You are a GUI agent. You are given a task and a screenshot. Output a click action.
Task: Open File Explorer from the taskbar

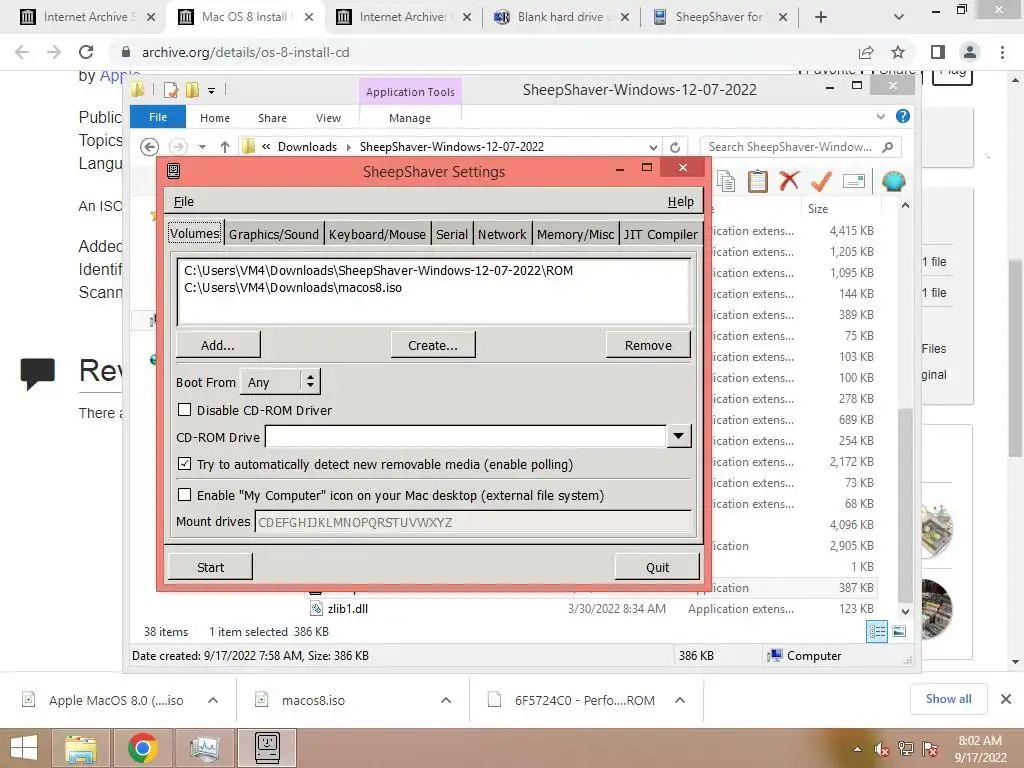coord(81,748)
